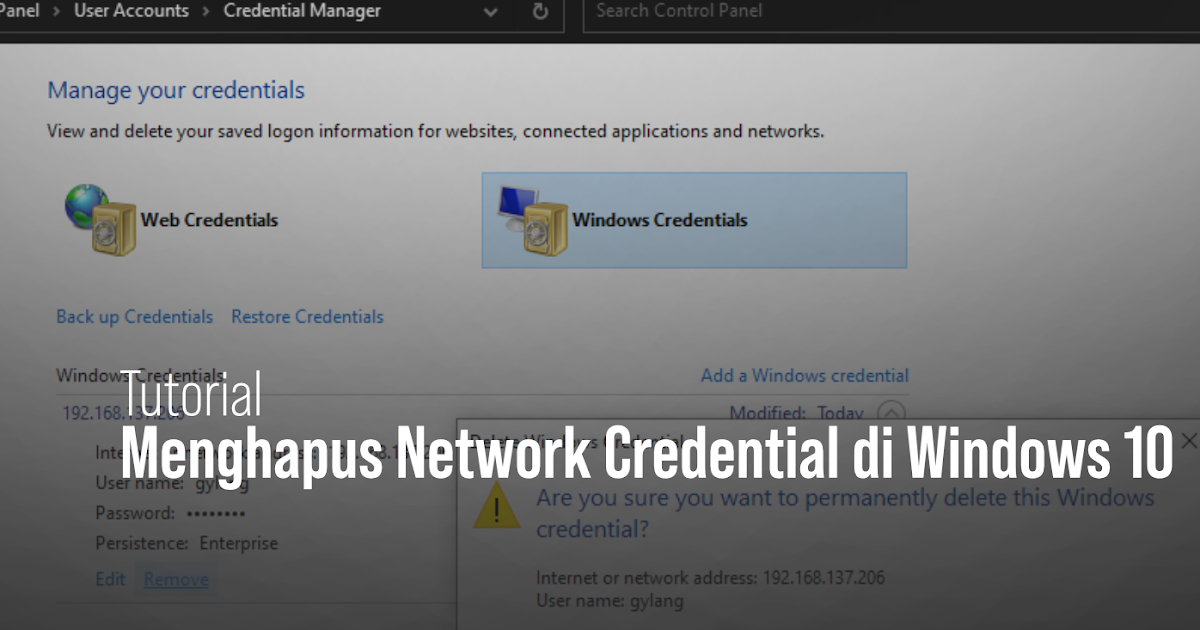Click the refresh icon beside the address bar
The width and height of the screenshot is (1200, 630).
click(x=539, y=12)
